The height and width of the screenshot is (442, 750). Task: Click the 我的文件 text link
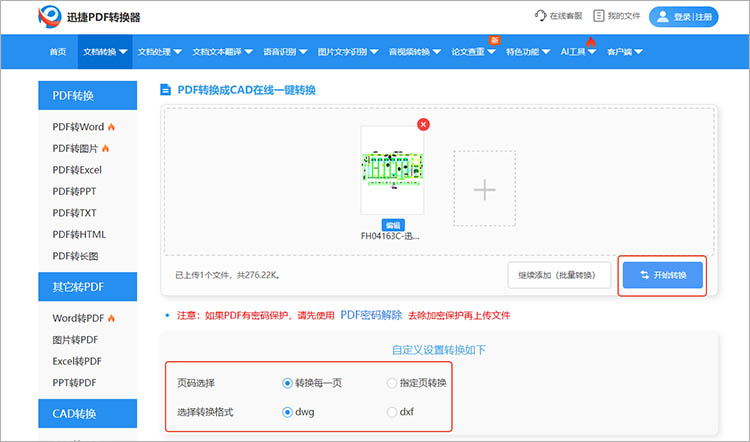click(624, 16)
